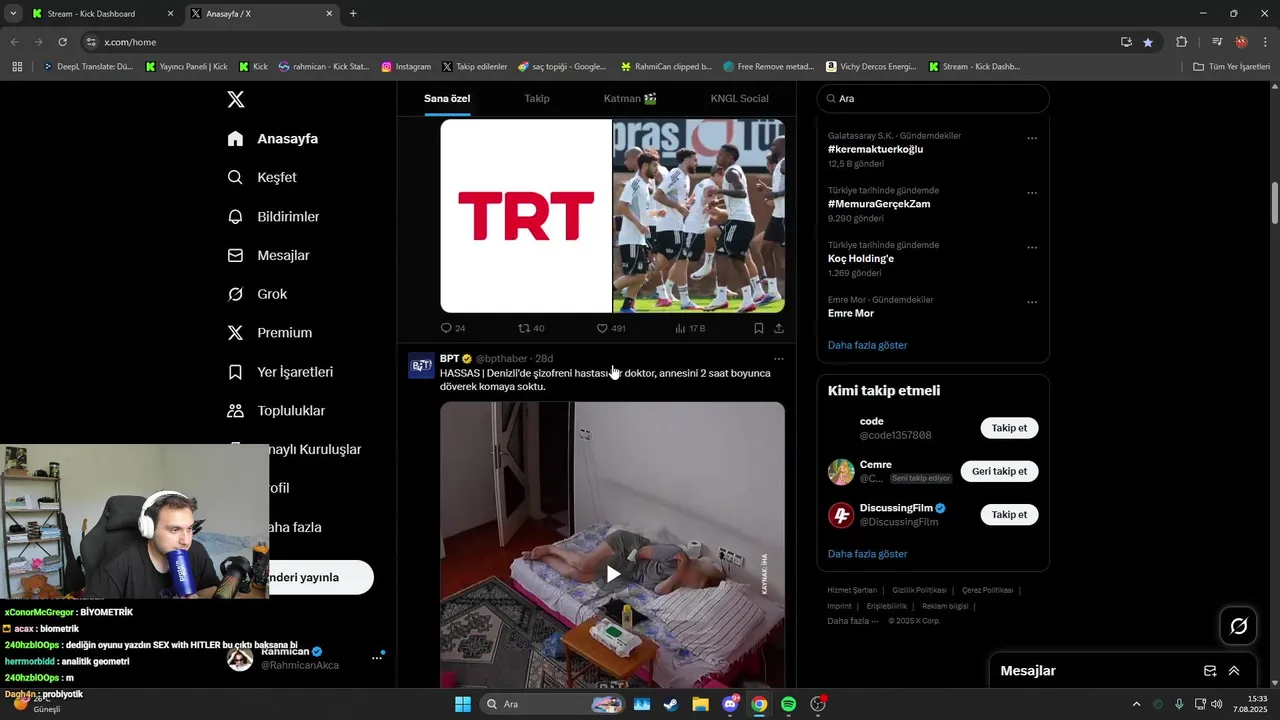
Task: Open Chrome extensions puzzle icon
Action: pyautogui.click(x=1182, y=42)
